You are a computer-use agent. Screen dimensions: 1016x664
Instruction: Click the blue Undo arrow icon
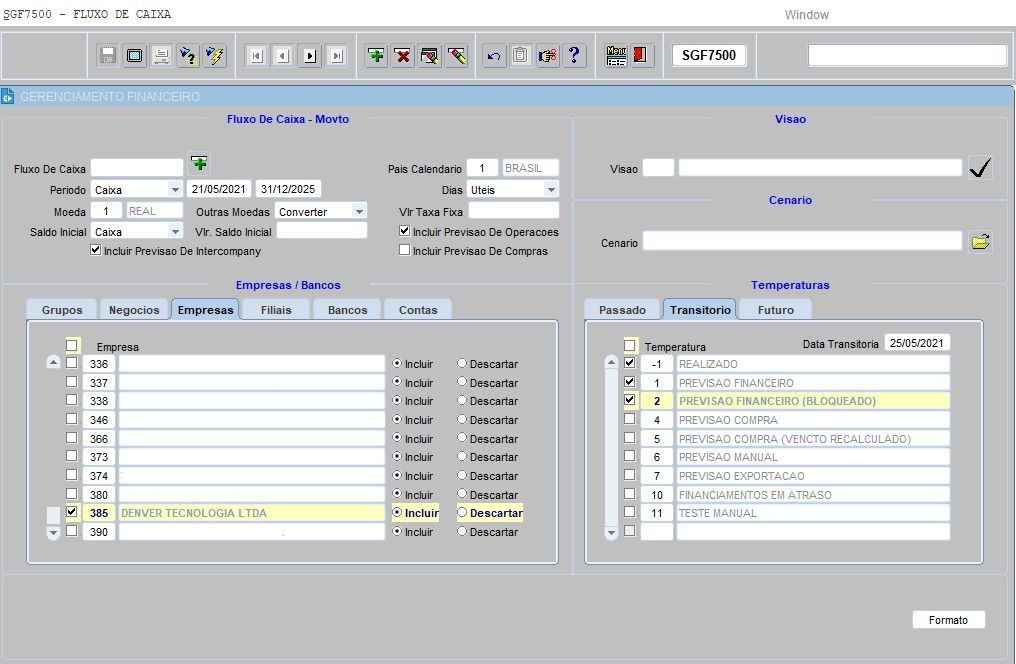(x=494, y=56)
